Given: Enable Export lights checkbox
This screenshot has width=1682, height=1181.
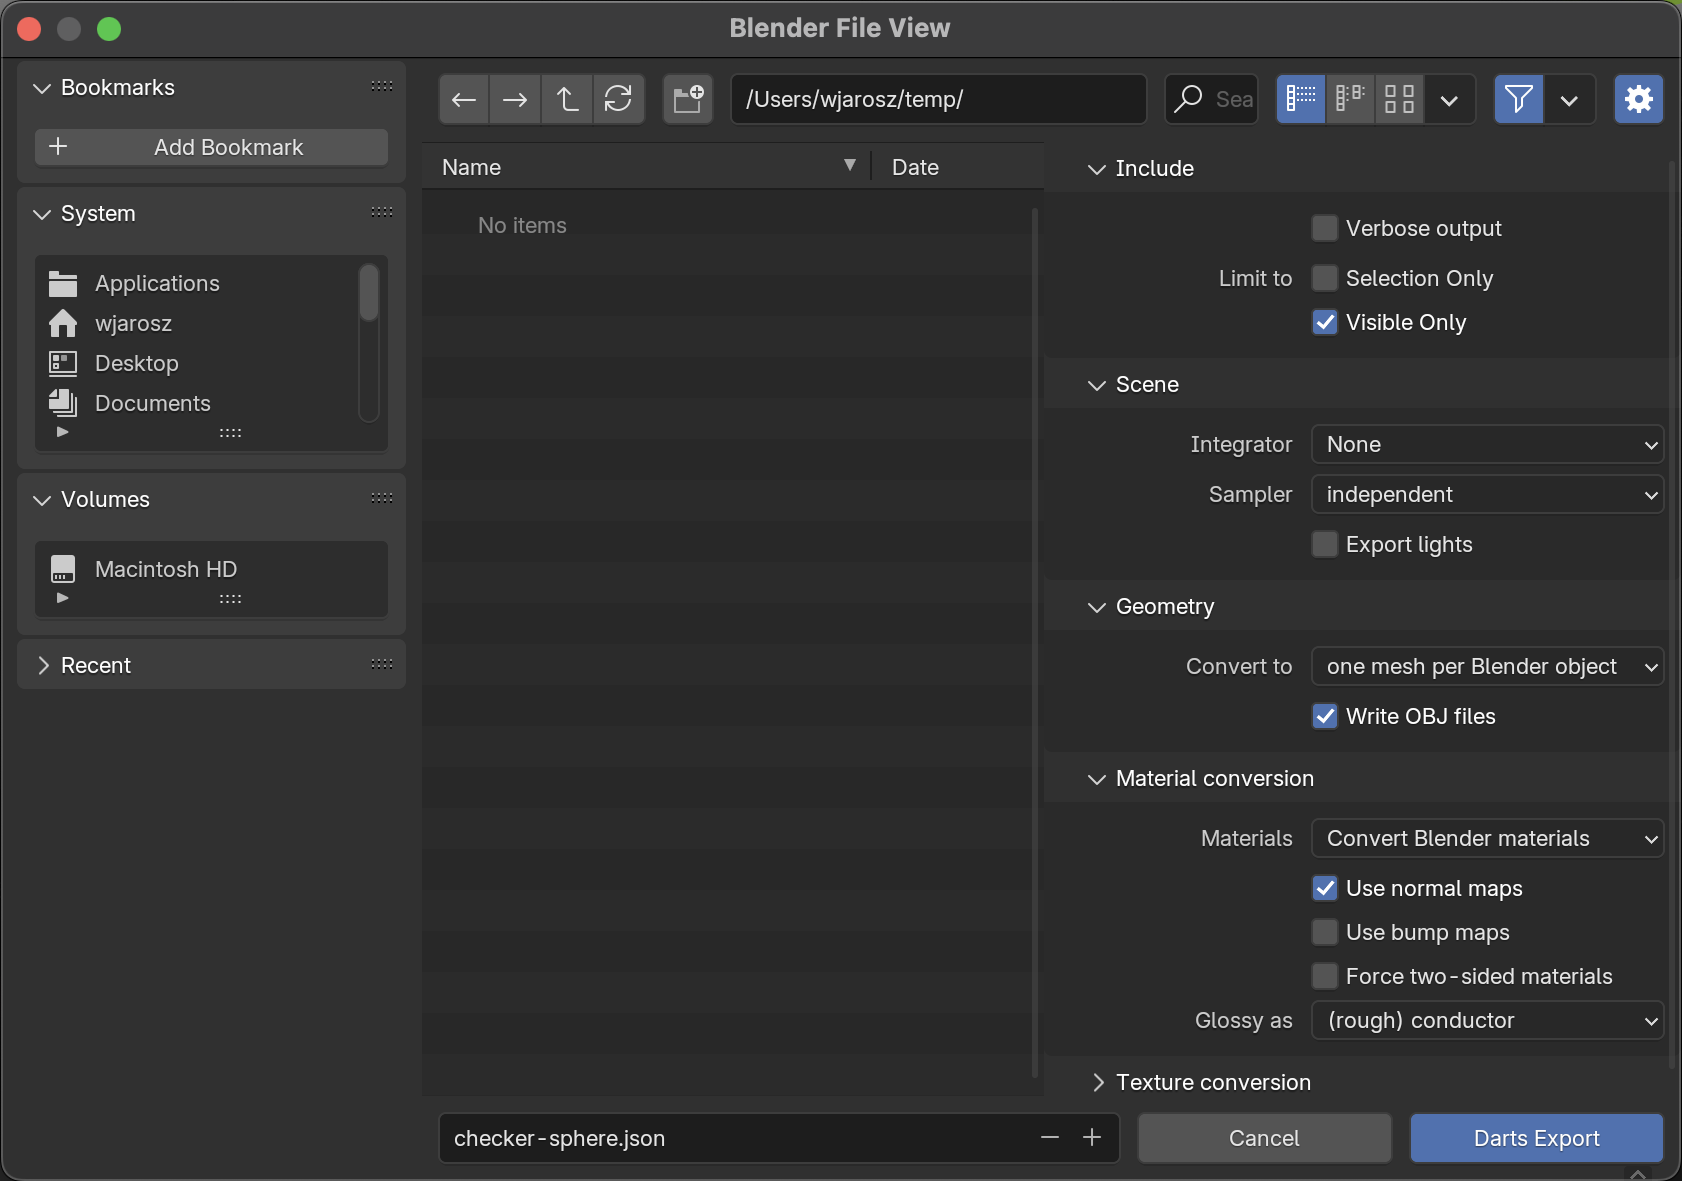Looking at the screenshot, I should [x=1325, y=544].
